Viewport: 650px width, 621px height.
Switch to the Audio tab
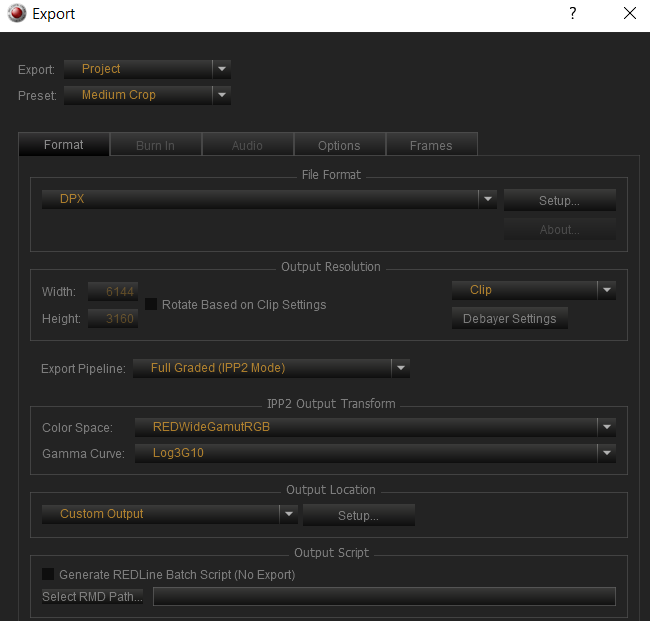coord(247,145)
